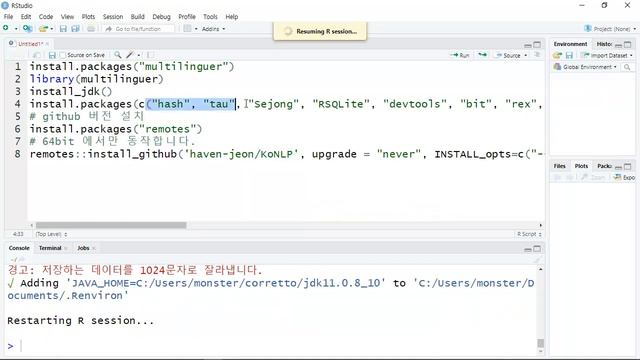The image size is (640, 360).
Task: Click the Save All documents icon
Action: 76,29
